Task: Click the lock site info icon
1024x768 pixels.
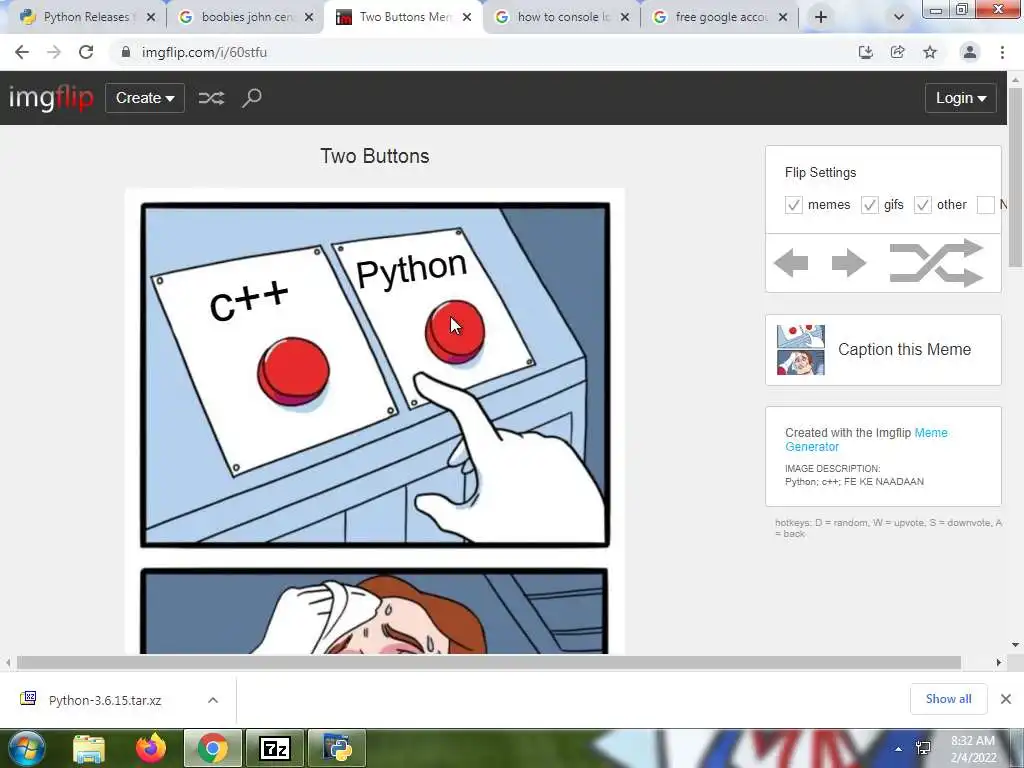Action: click(x=125, y=52)
